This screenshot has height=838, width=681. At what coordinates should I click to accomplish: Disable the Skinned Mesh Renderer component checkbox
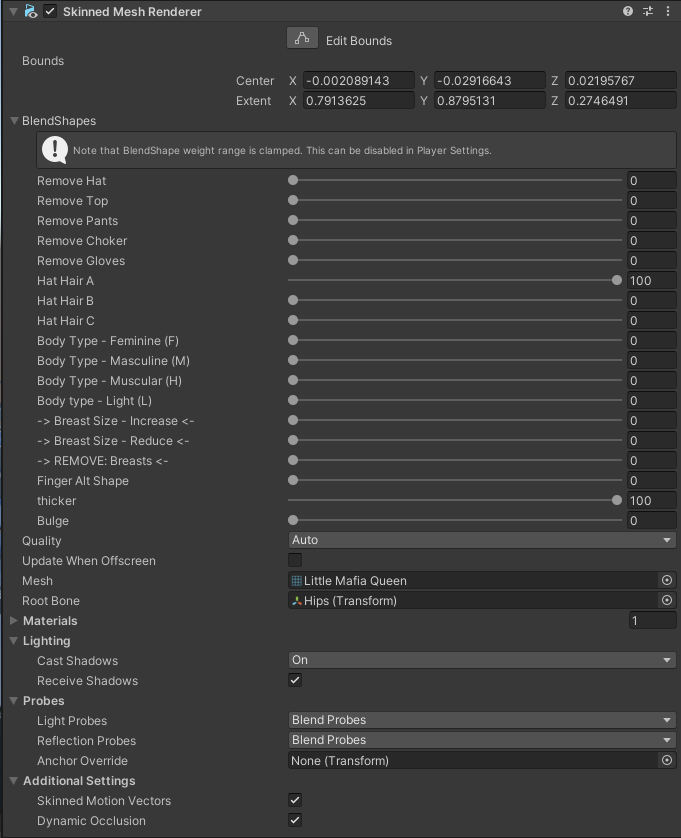pos(50,12)
